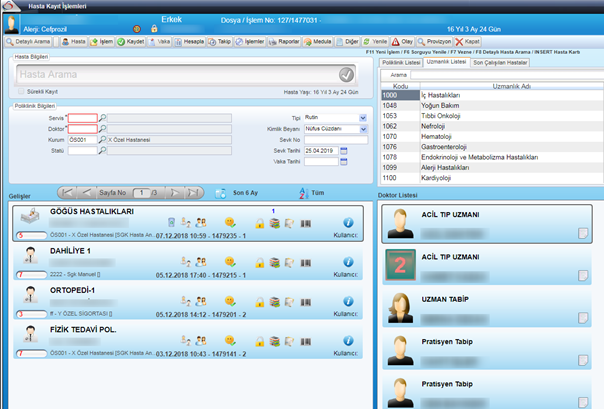Select the Kardiyoloji row in specialty list
Viewport: 604px width, 409px height.
tap(492, 178)
